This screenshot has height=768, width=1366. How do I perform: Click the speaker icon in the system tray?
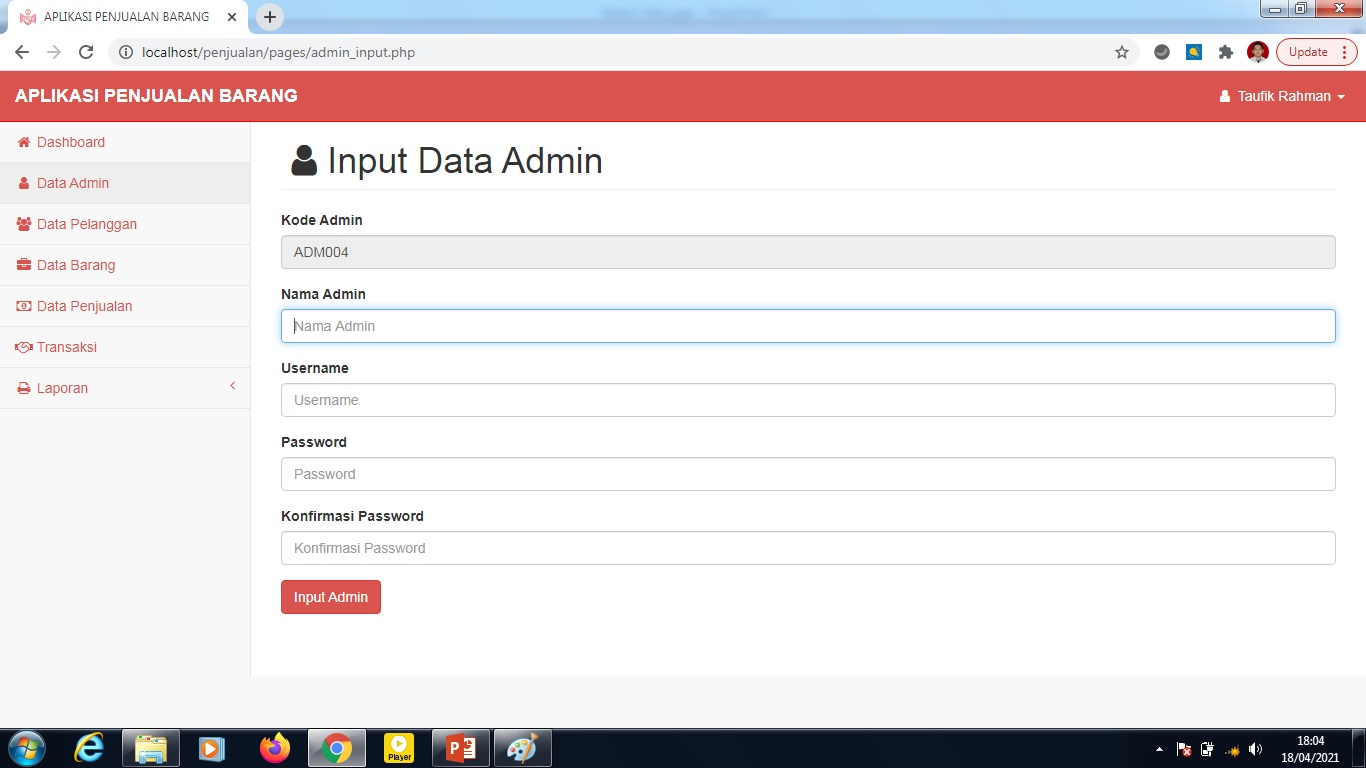(x=1255, y=747)
